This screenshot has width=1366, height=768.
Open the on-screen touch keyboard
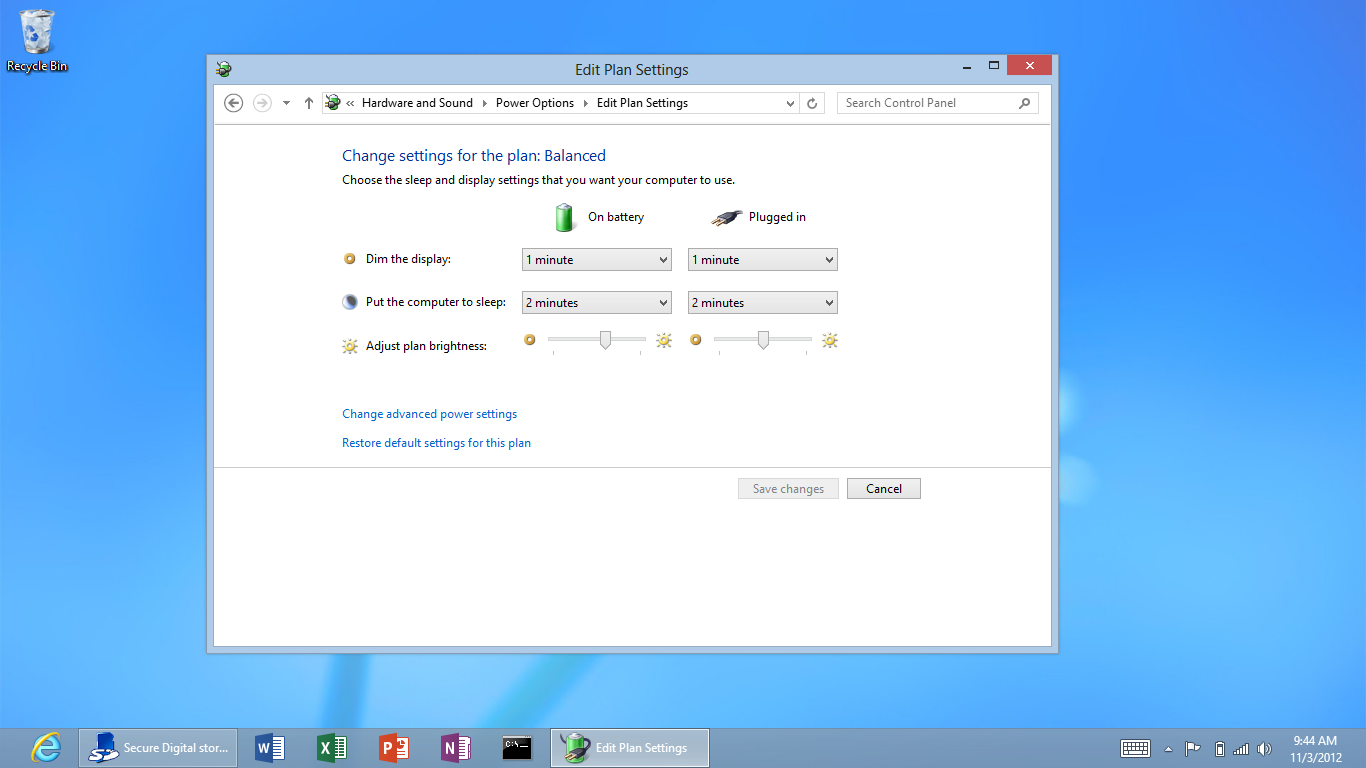(x=1135, y=748)
